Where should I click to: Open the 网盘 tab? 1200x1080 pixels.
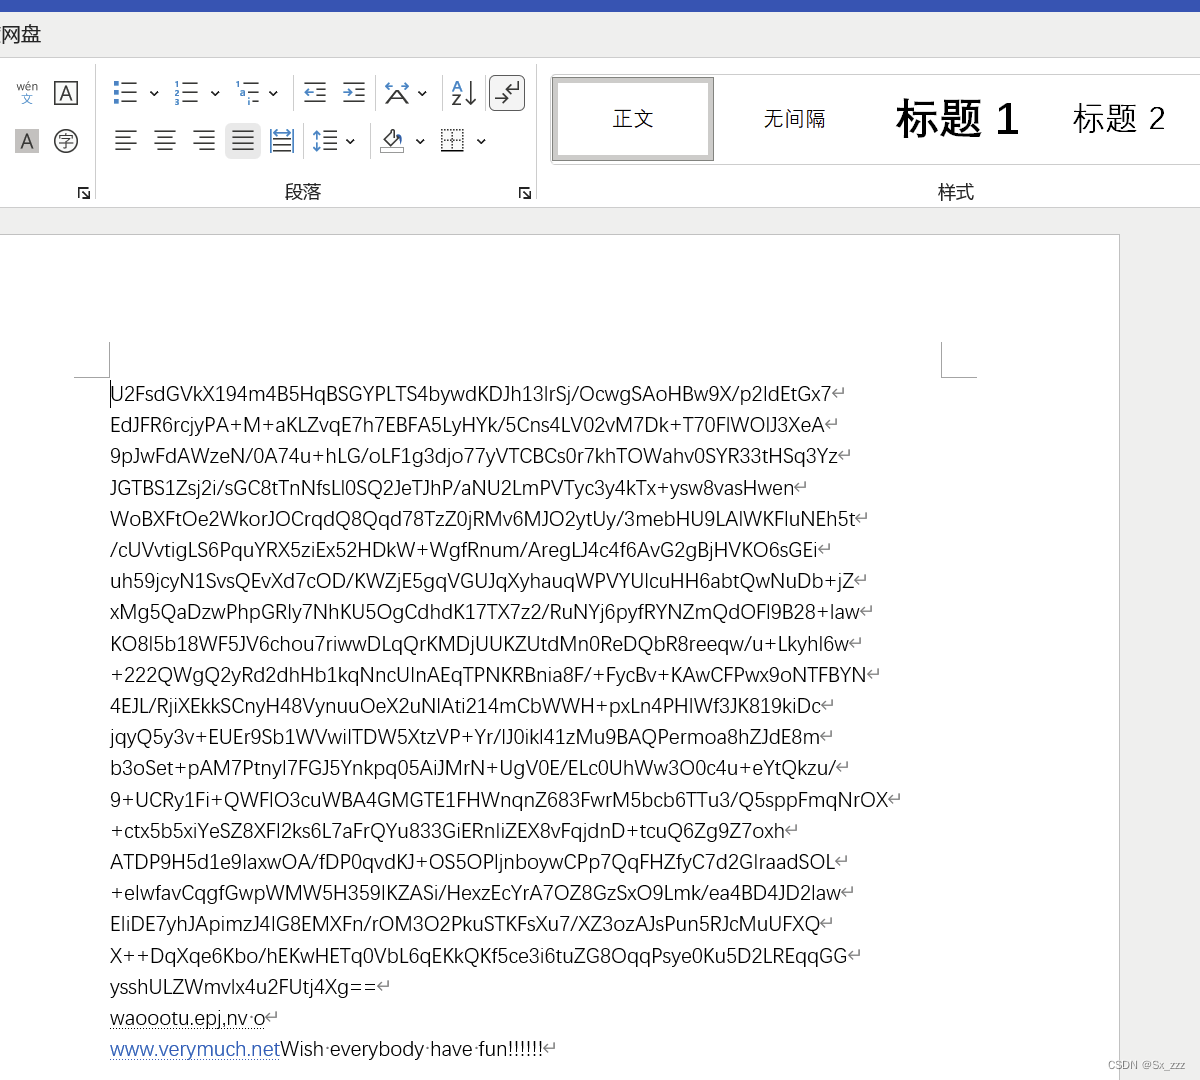click(x=21, y=34)
